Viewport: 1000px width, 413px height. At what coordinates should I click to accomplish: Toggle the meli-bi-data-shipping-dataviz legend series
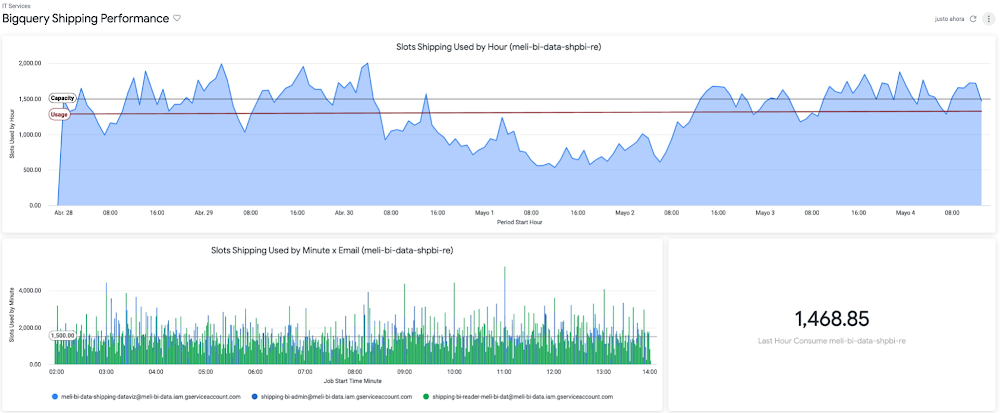[150, 397]
